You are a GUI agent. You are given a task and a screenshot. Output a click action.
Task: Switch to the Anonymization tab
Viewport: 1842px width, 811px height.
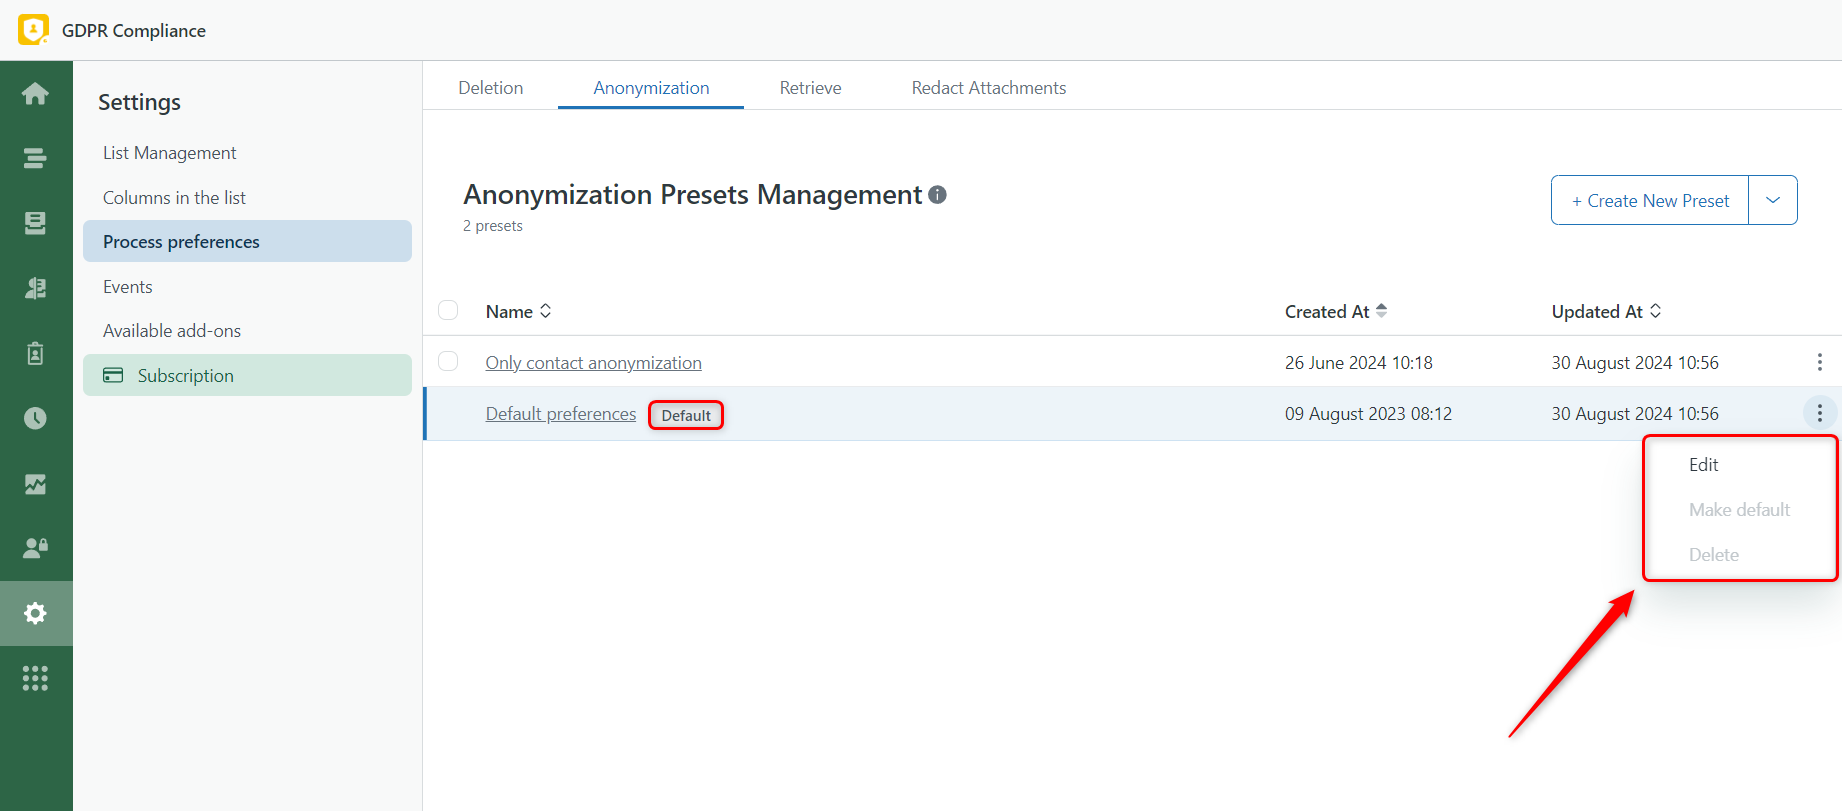coord(651,88)
